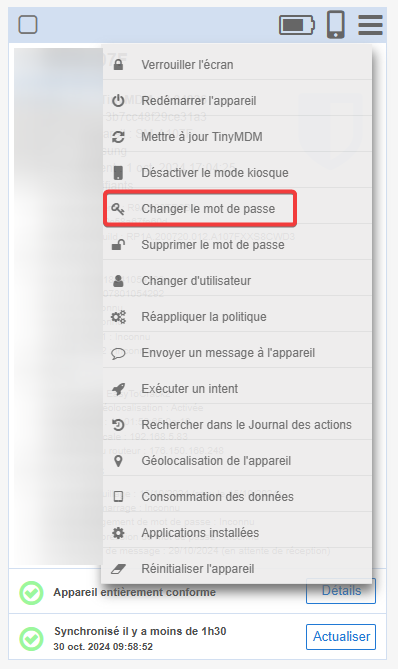
Task: Click the eraser icon for Réinitialiser l'appareil
Action: pos(118,569)
